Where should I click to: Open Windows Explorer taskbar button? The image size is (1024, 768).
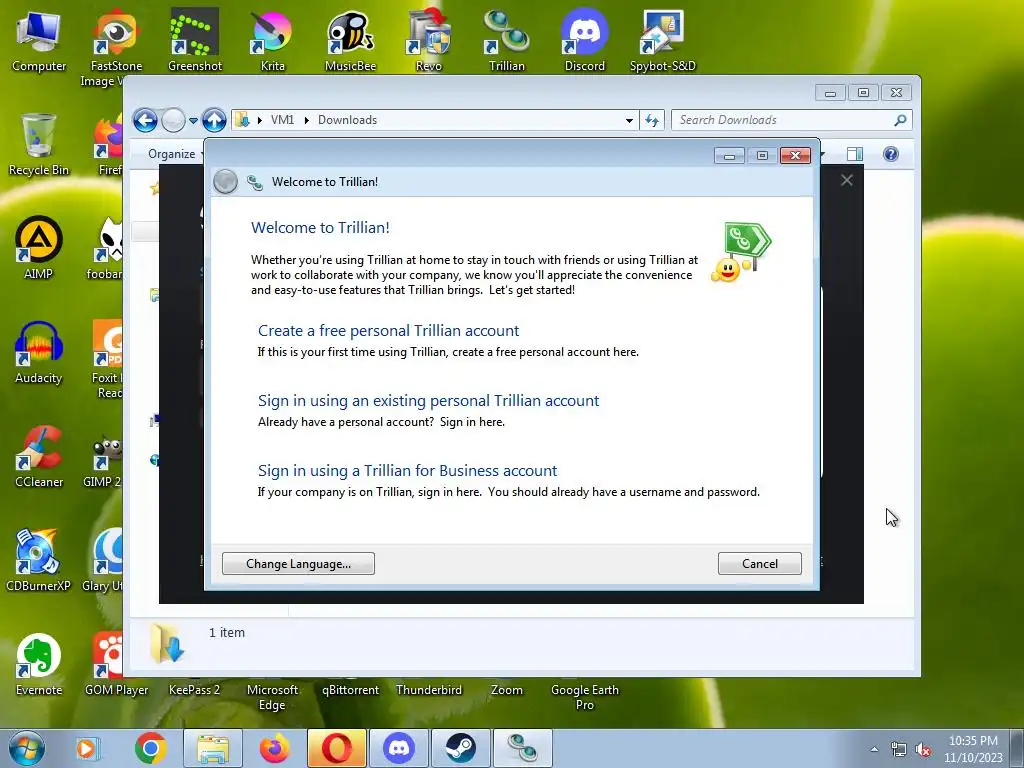213,748
